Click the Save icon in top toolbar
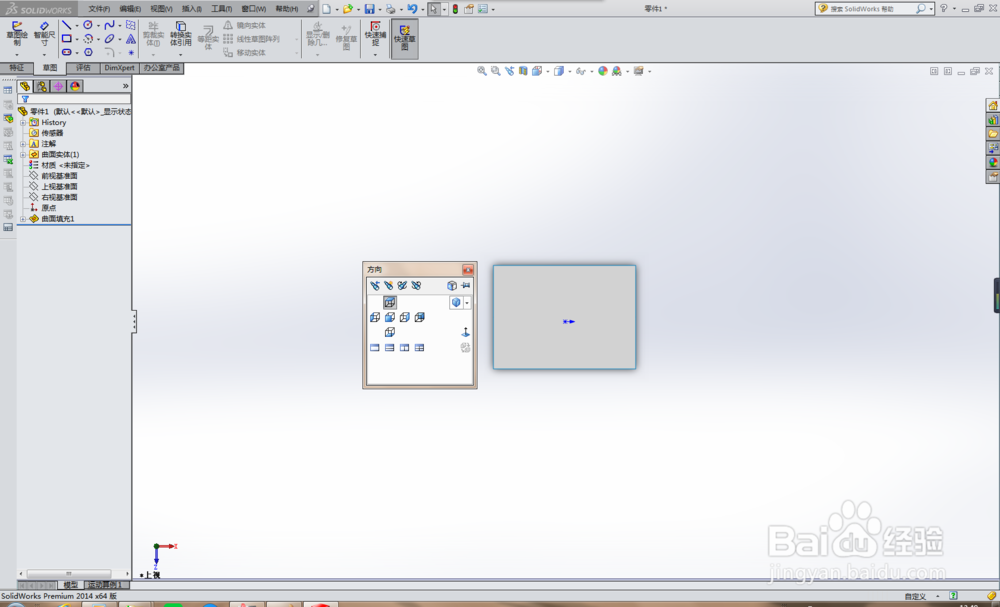The width and height of the screenshot is (1000, 607). (x=369, y=9)
